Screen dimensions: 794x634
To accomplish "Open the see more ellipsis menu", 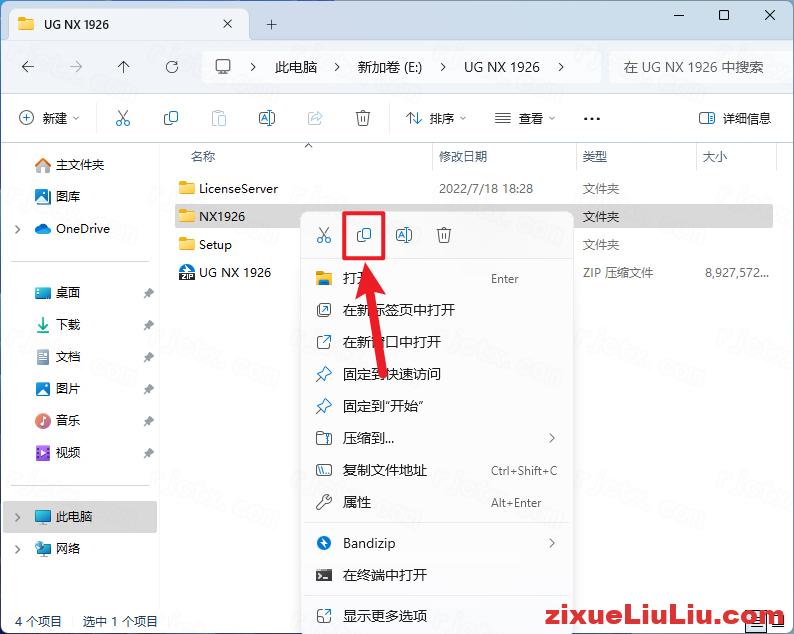I will coord(591,118).
